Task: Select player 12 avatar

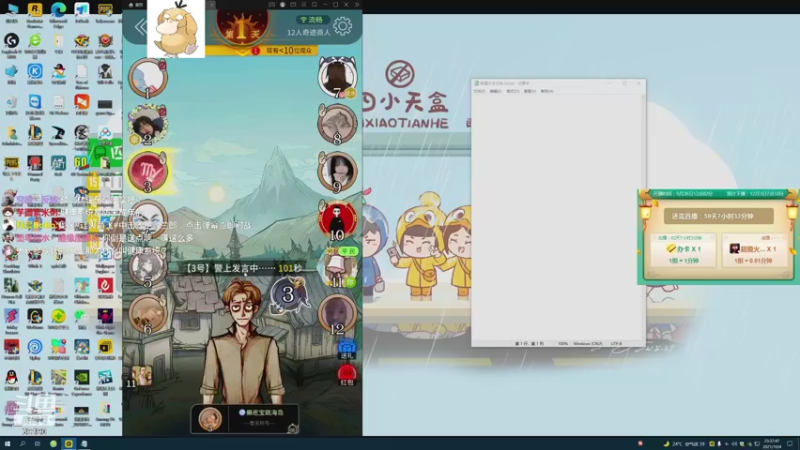Action: coord(337,315)
